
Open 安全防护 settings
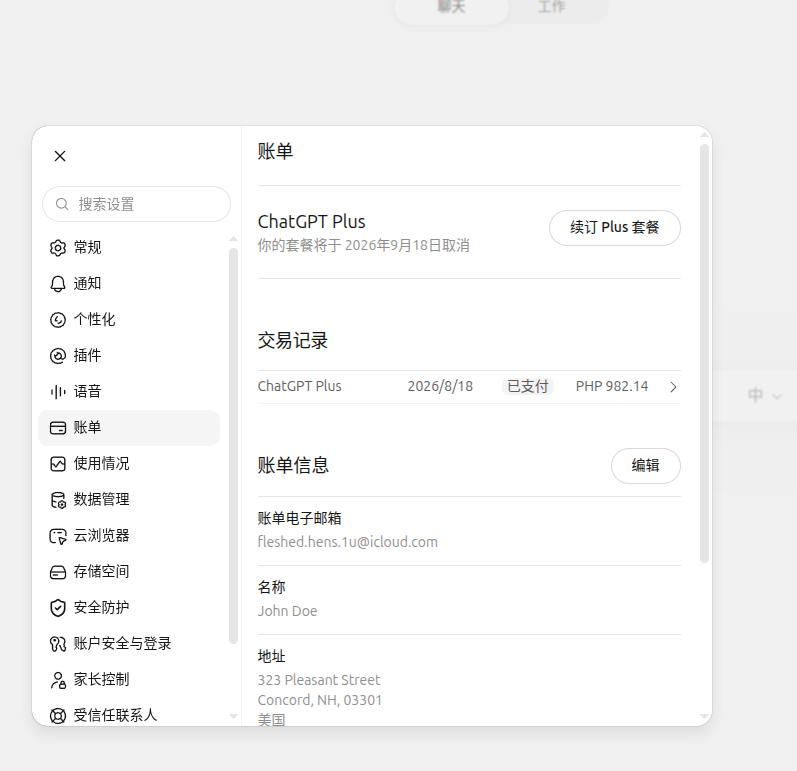click(129, 607)
